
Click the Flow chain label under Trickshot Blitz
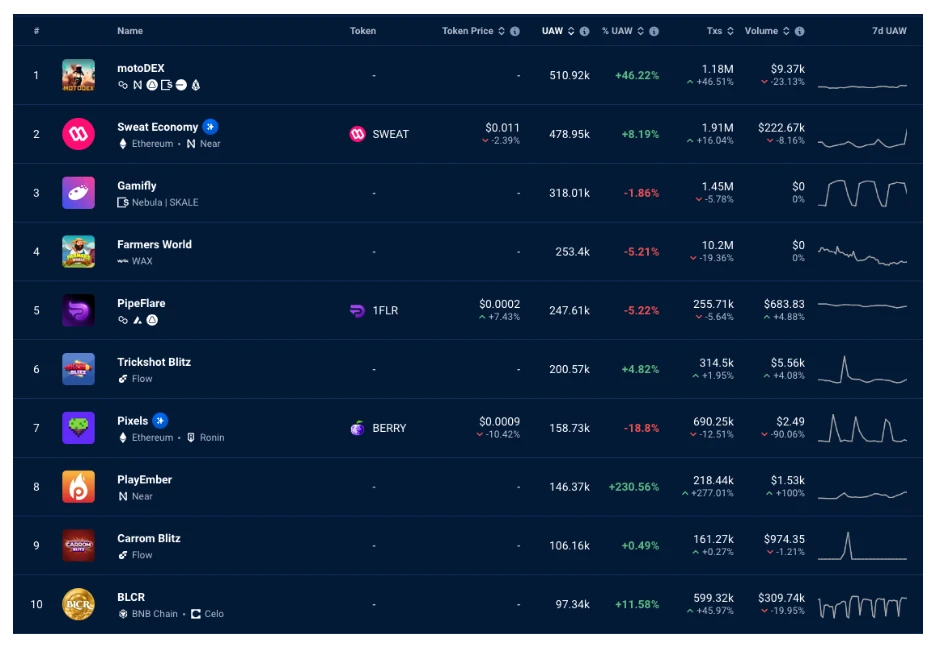pos(142,379)
